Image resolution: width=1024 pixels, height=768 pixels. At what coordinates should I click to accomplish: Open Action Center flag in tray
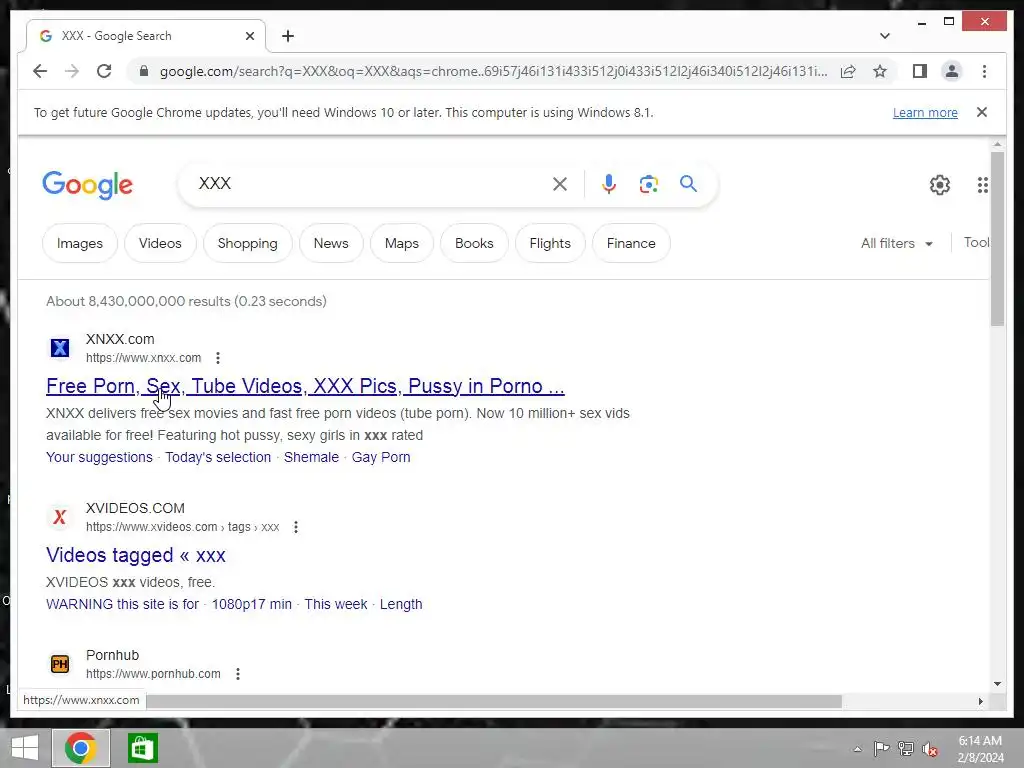pyautogui.click(x=881, y=749)
